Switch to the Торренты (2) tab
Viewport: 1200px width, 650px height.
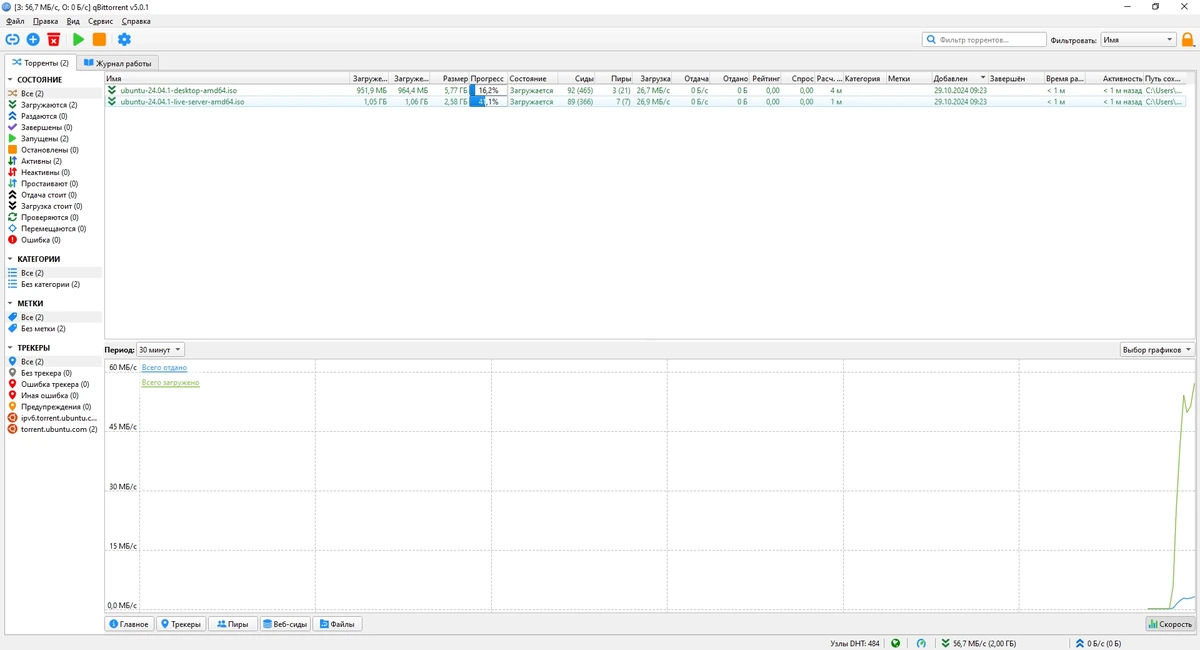pyautogui.click(x=40, y=63)
